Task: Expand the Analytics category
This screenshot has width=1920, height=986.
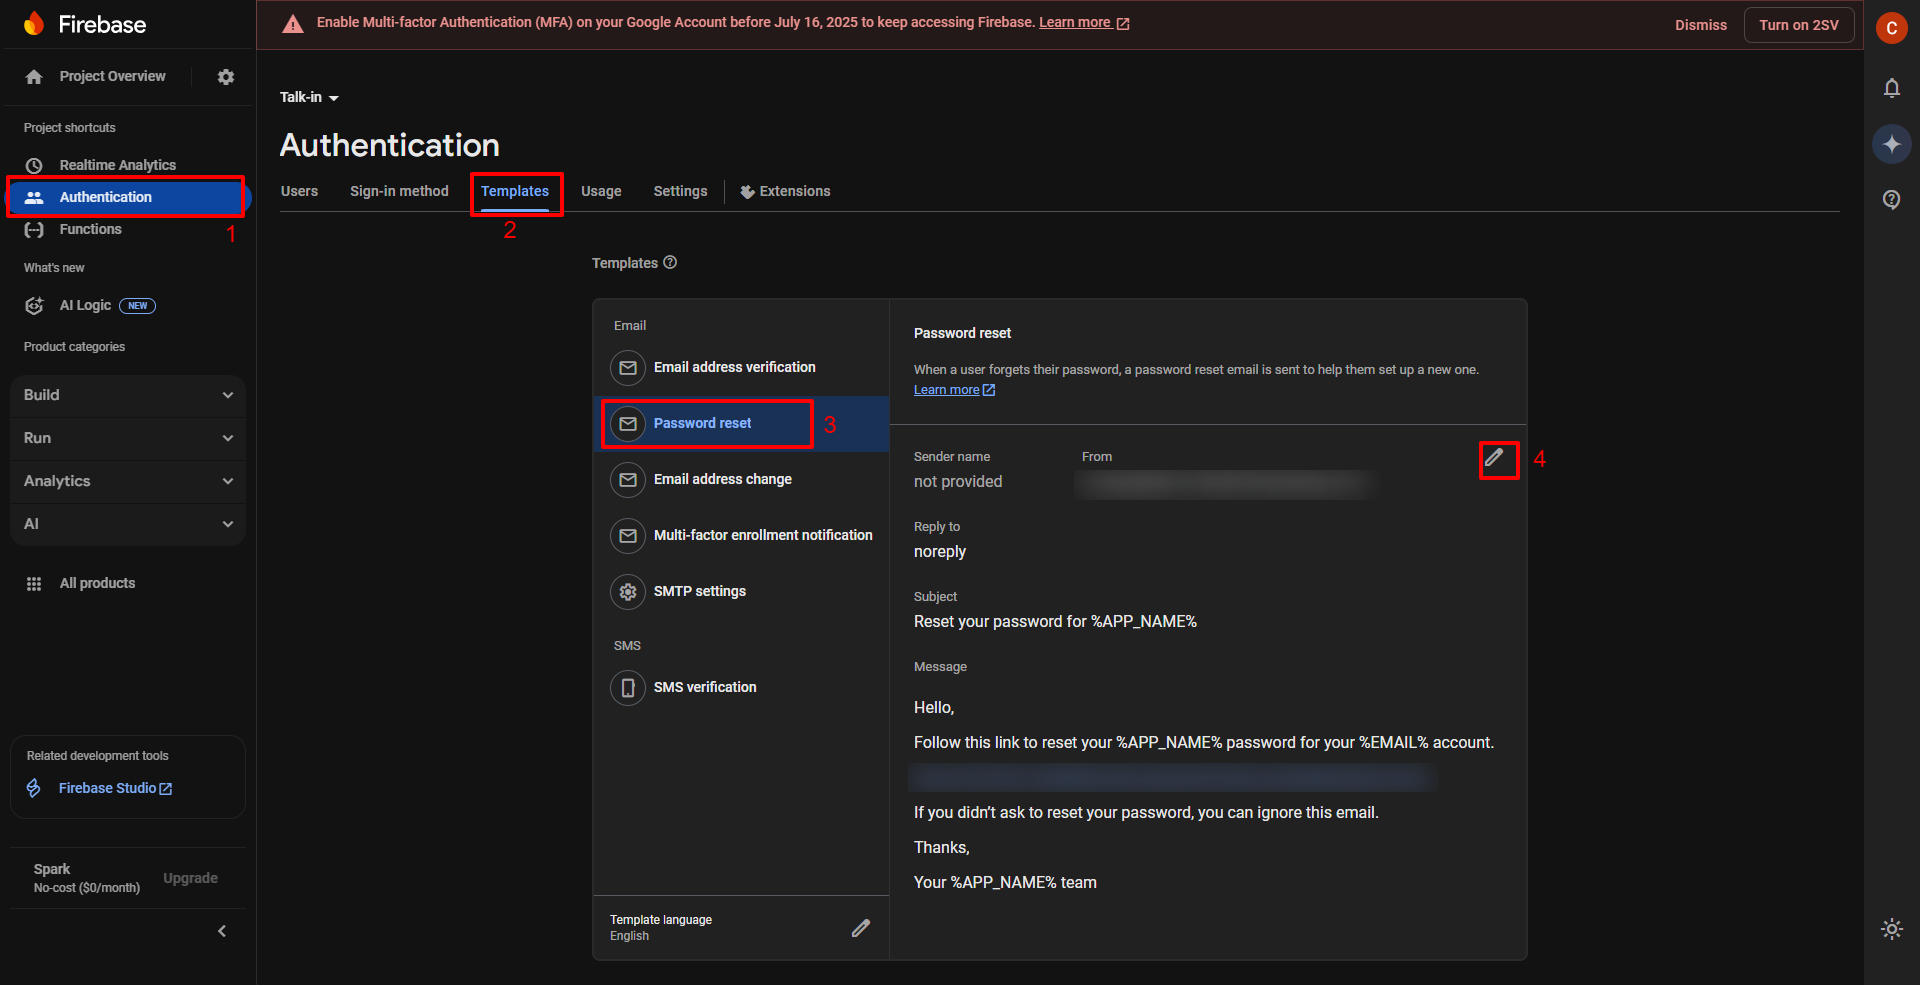Action: click(127, 481)
